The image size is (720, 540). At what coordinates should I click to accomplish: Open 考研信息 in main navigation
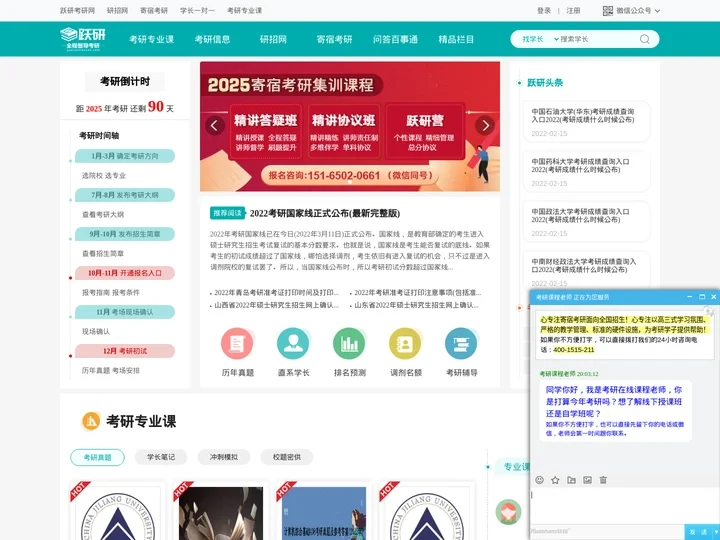click(212, 39)
